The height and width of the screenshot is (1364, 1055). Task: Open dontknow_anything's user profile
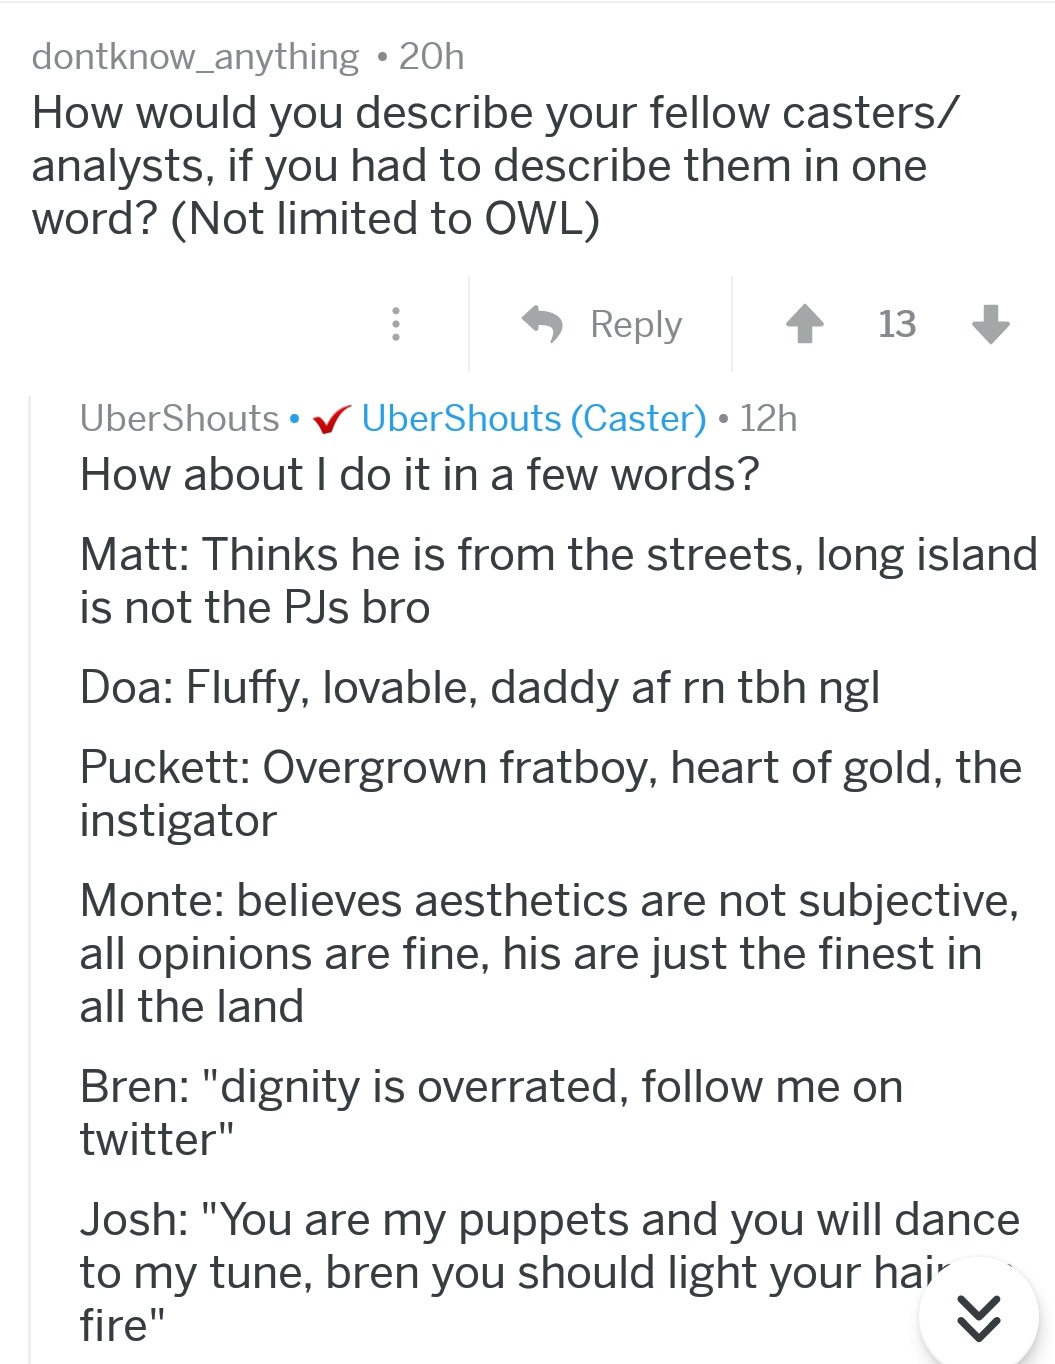point(195,57)
